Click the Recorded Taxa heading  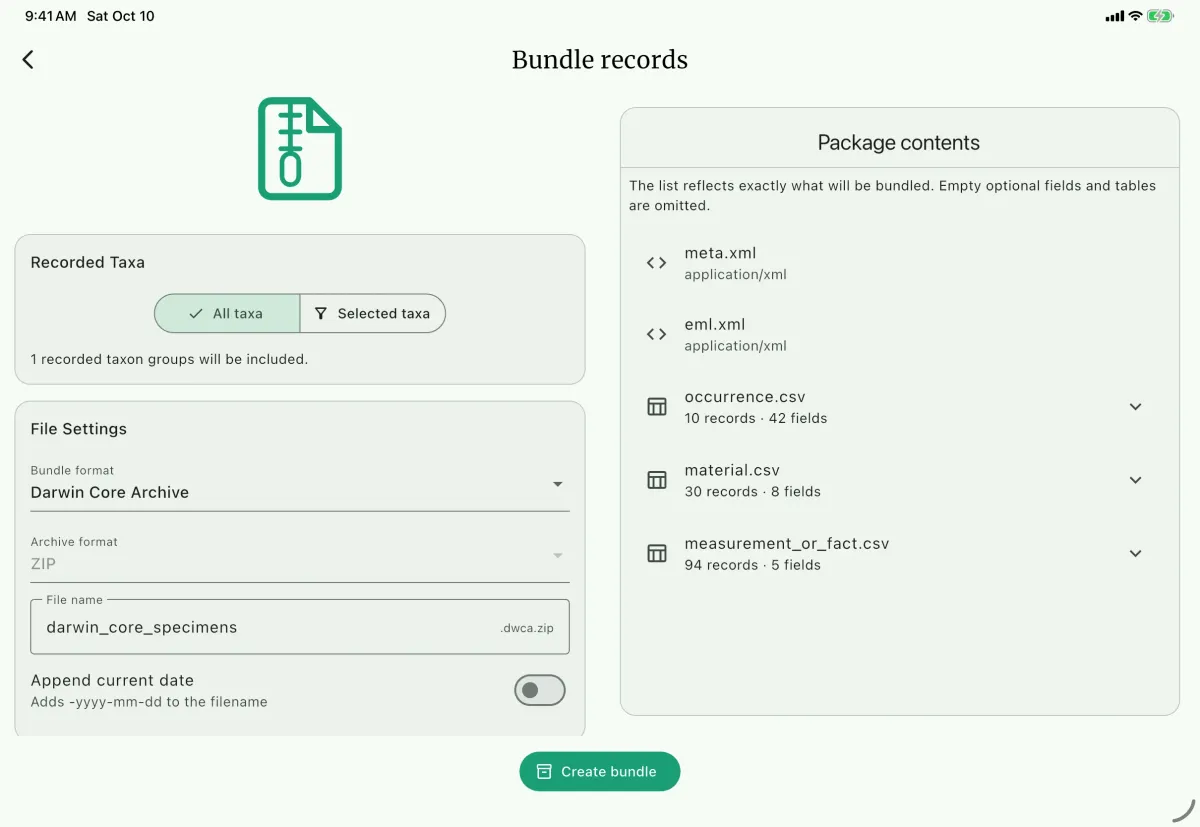[x=88, y=263]
